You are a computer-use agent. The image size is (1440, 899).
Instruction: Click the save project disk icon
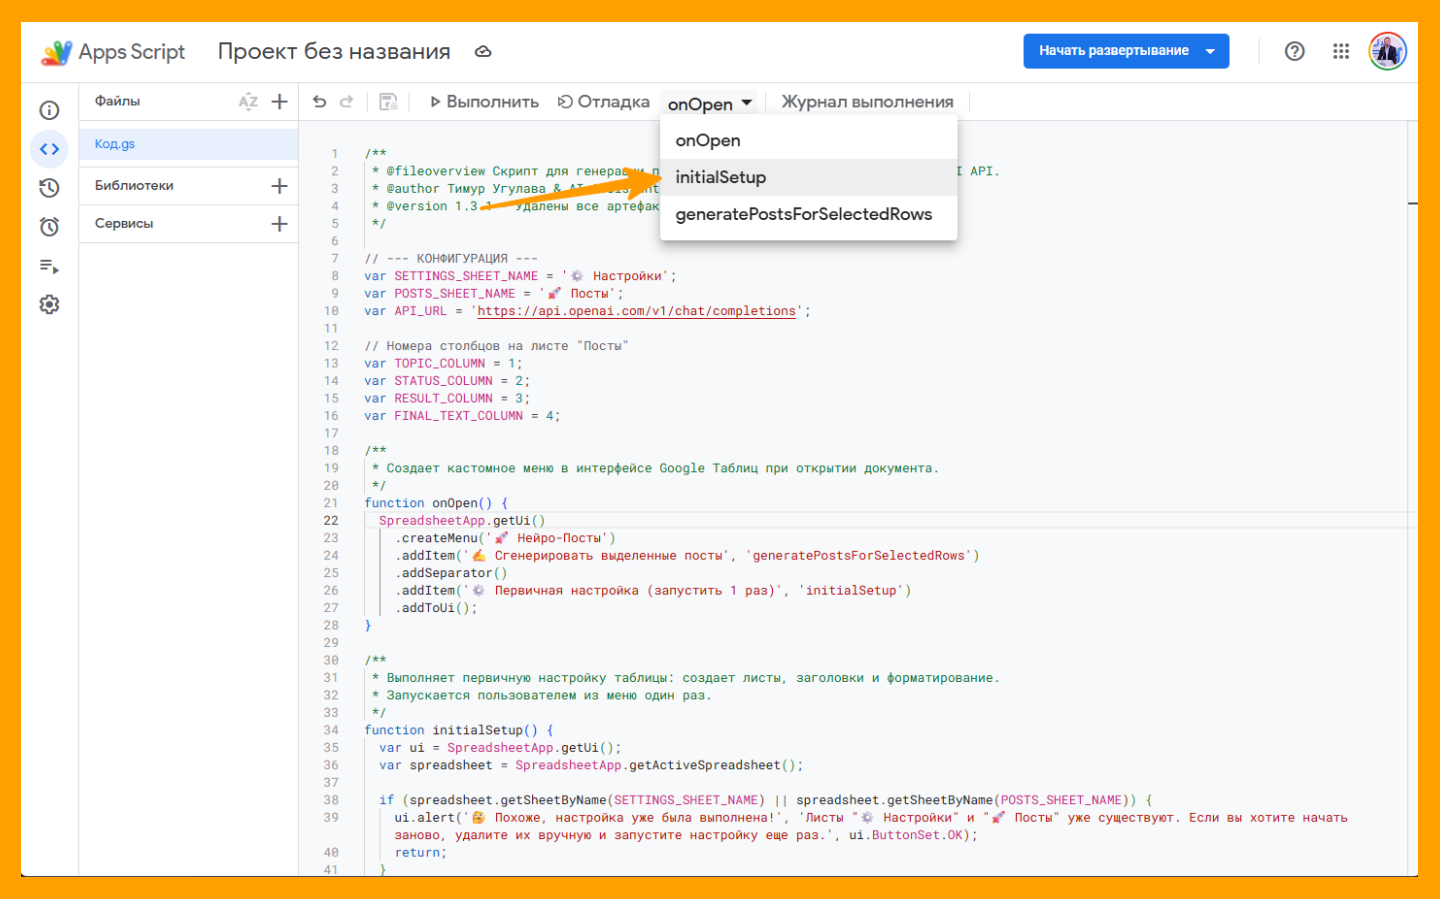tap(388, 101)
